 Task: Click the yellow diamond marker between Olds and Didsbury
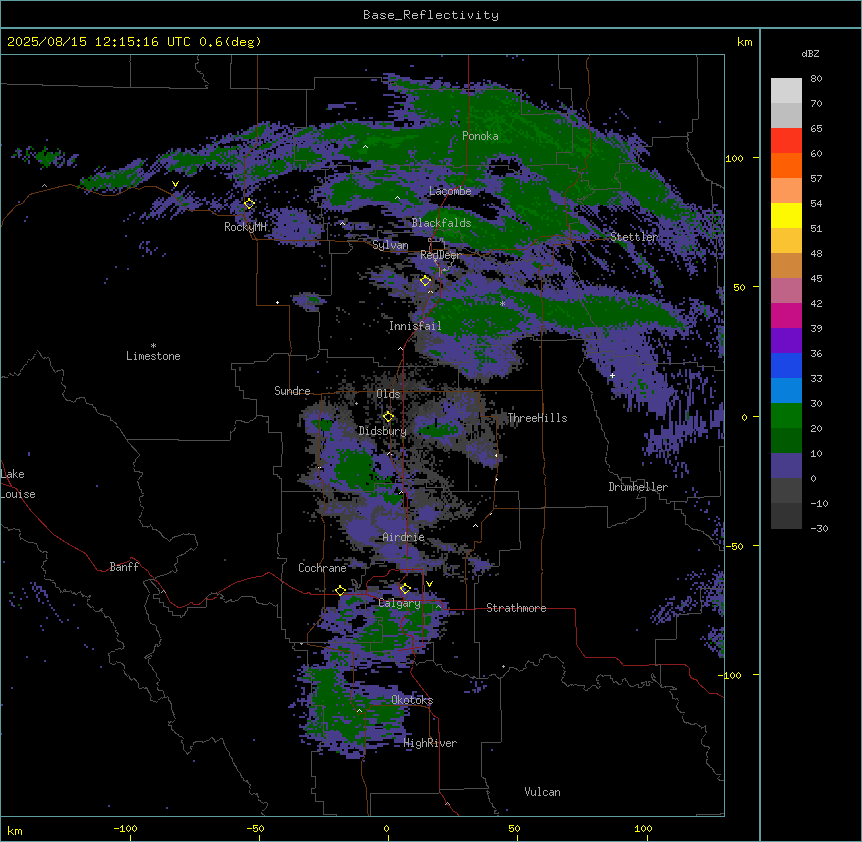(x=388, y=417)
